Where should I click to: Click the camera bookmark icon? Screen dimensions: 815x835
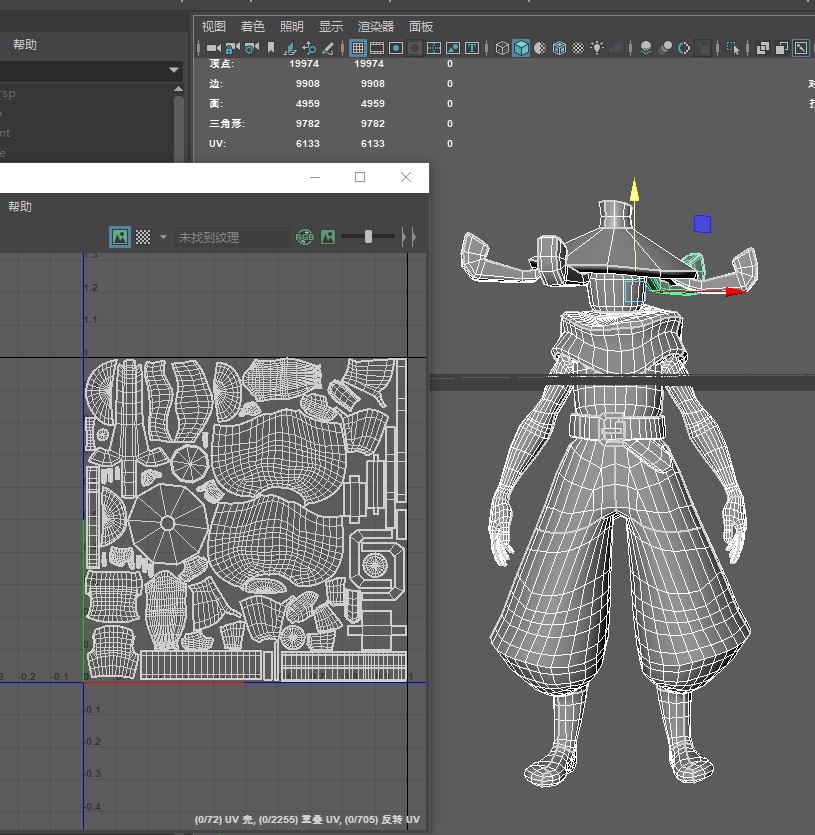[270, 48]
